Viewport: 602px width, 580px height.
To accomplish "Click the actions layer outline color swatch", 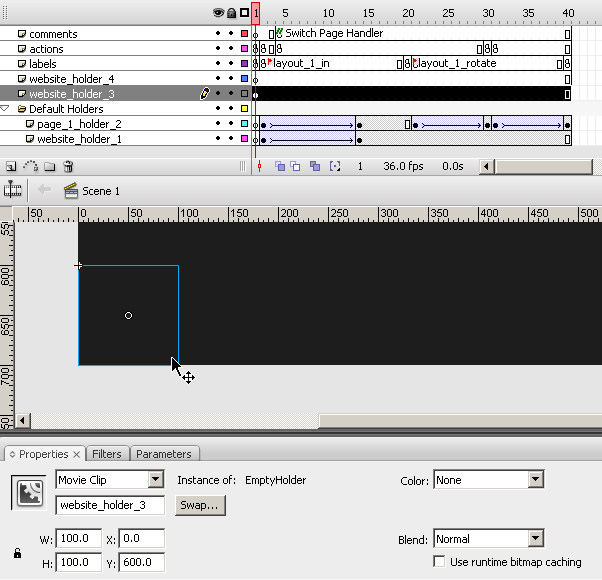I will (245, 49).
